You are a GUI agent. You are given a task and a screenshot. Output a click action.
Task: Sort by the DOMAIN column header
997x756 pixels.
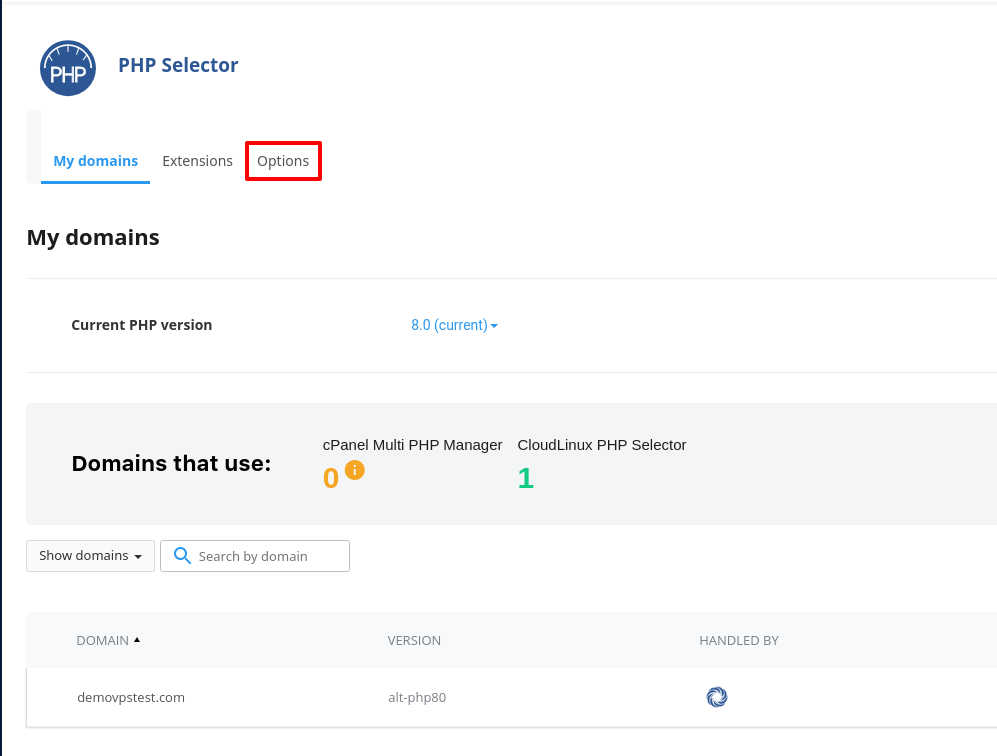102,640
